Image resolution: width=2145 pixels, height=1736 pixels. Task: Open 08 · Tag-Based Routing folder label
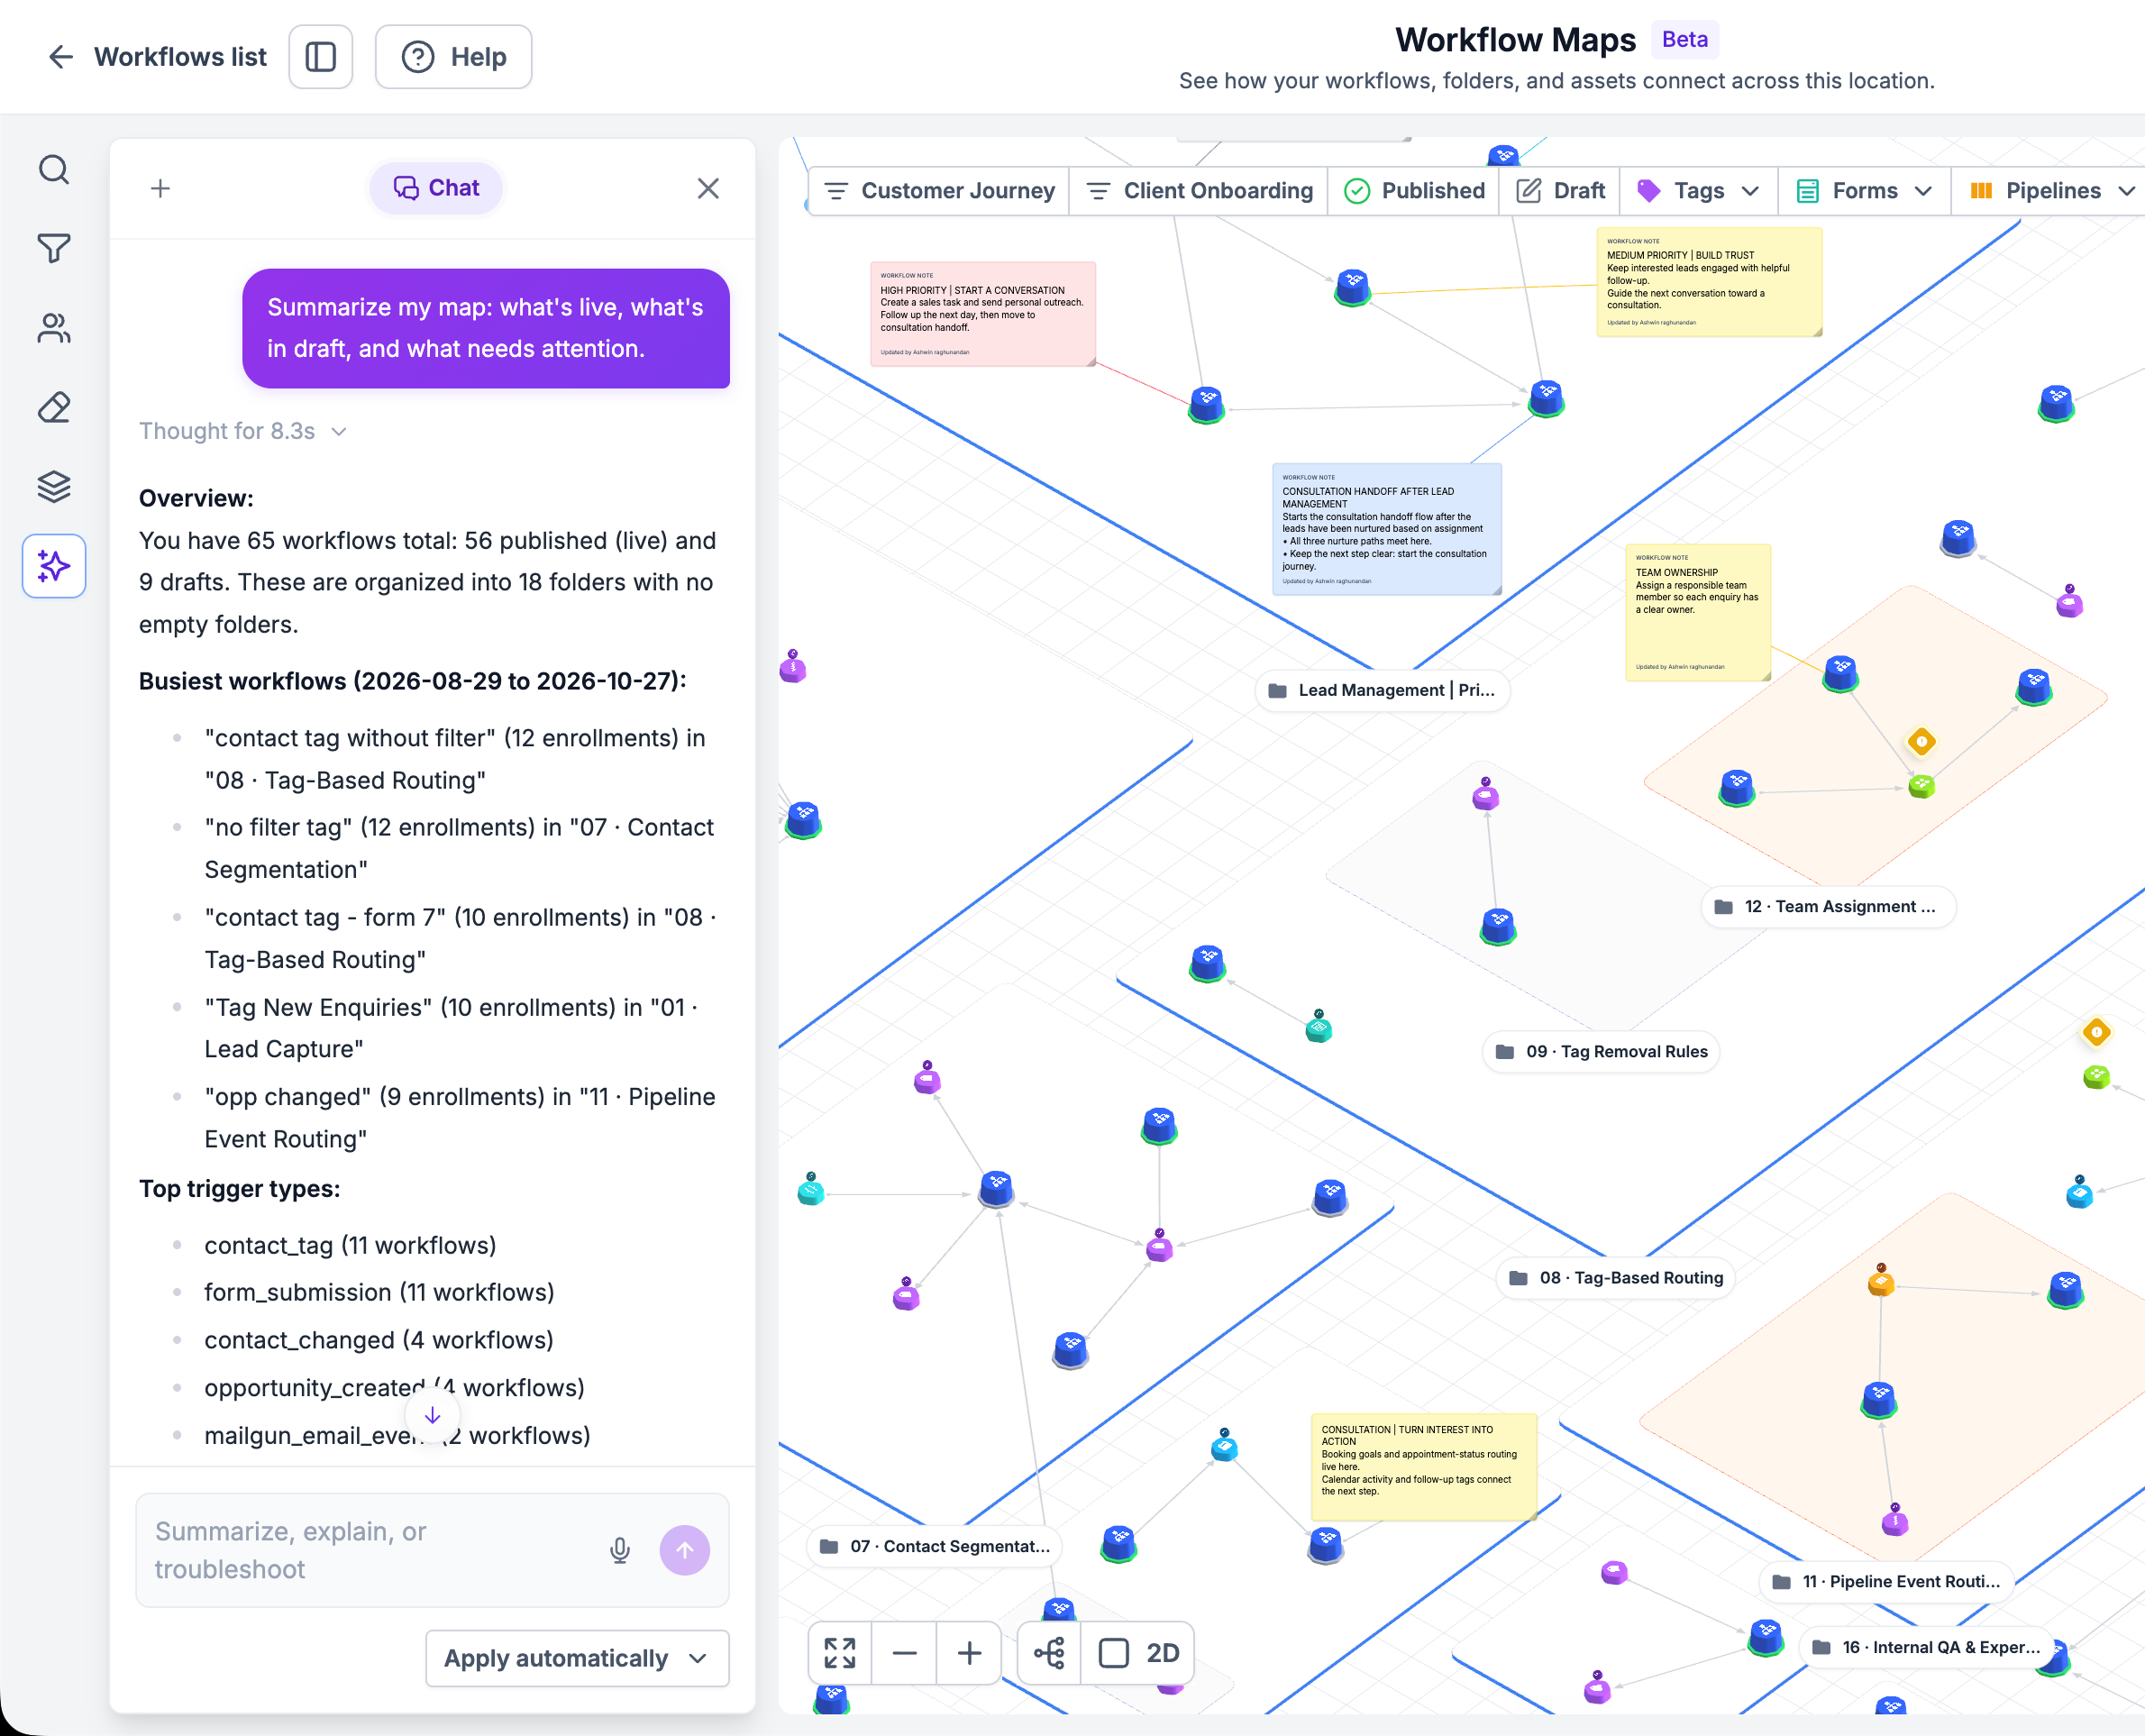1616,1278
